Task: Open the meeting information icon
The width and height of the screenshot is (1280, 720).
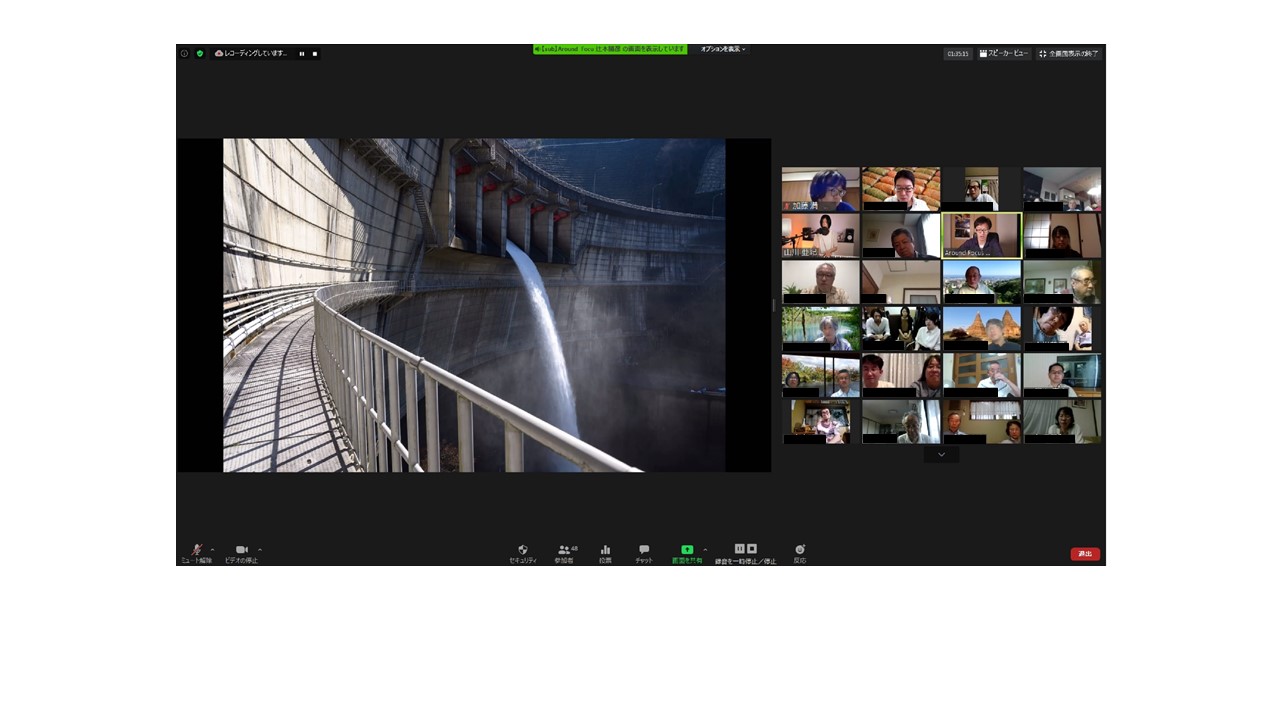Action: 184,53
